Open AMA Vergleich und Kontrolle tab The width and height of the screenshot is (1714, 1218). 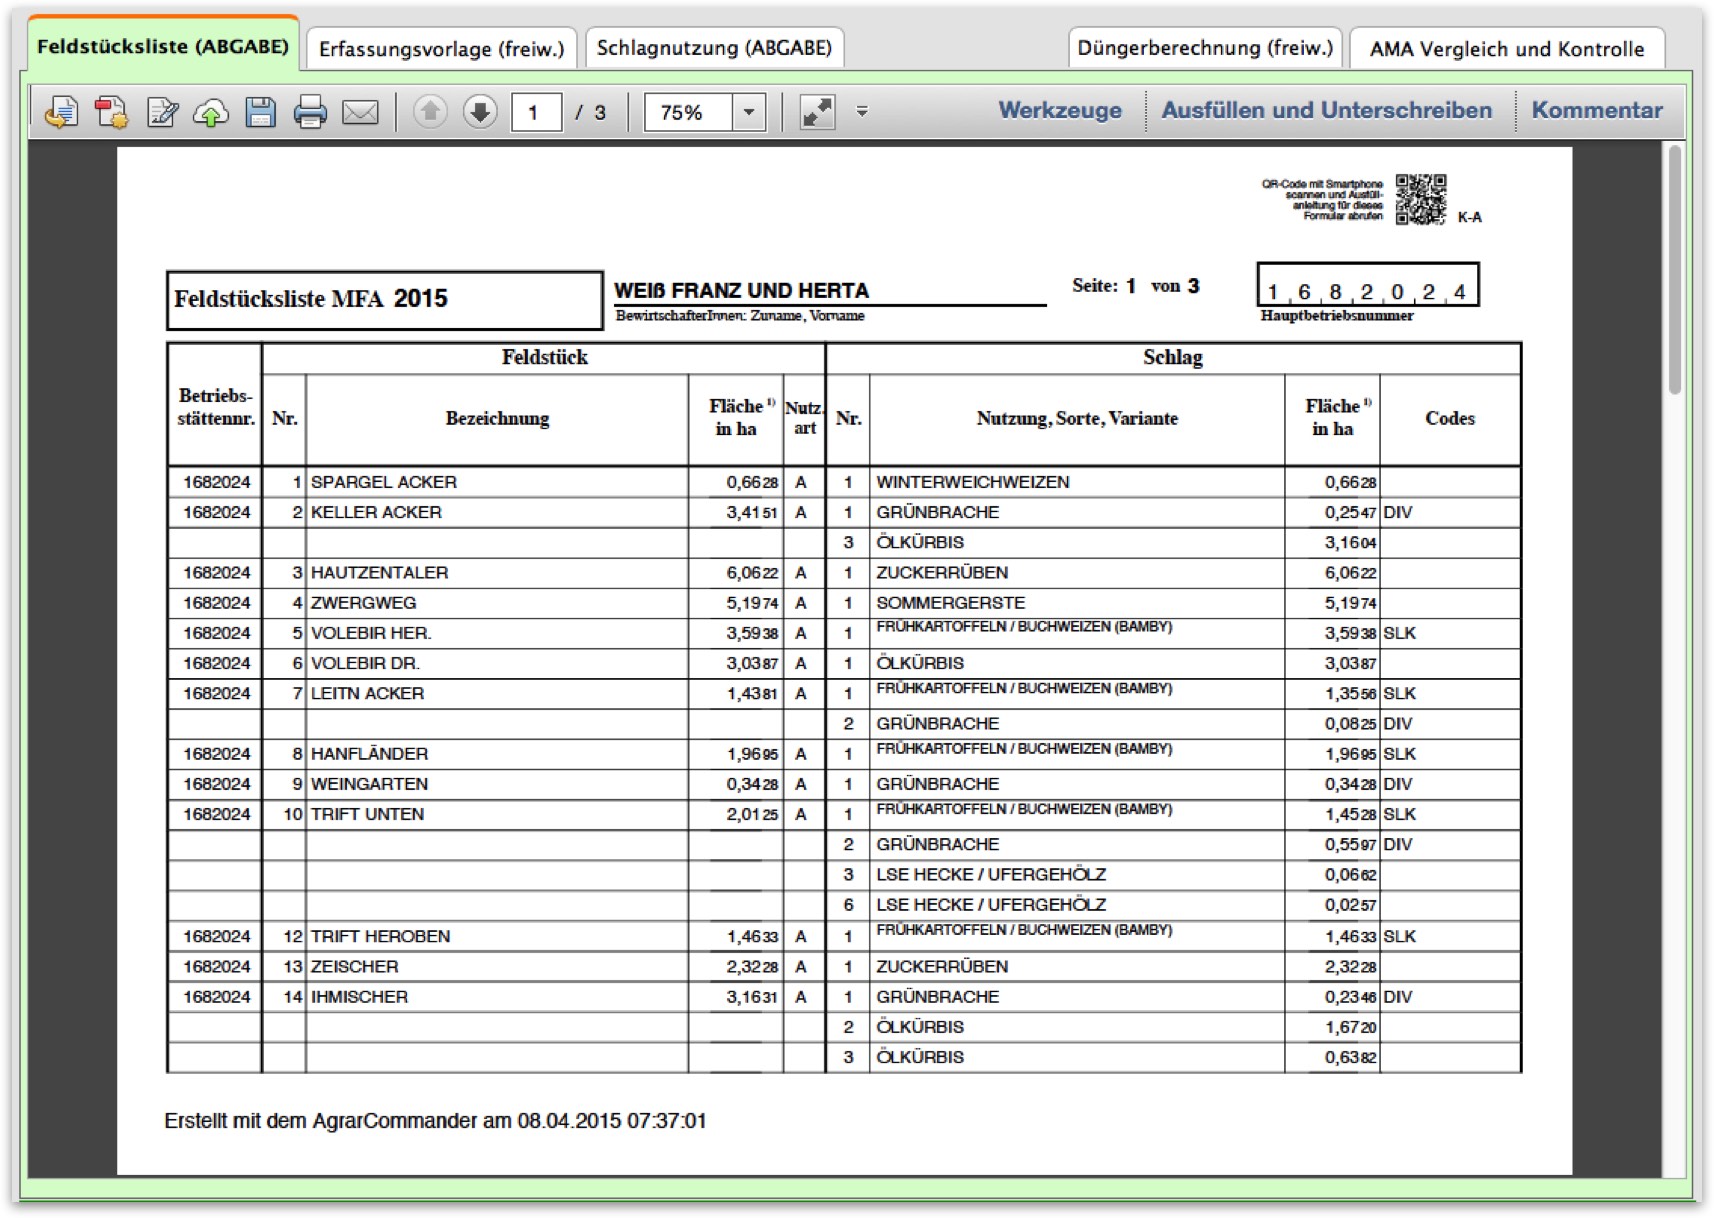click(1506, 49)
